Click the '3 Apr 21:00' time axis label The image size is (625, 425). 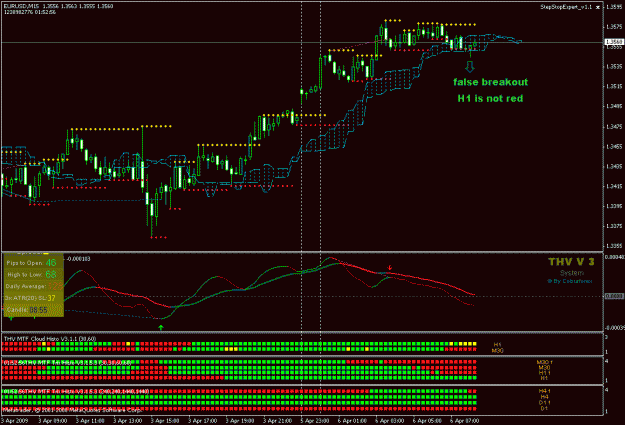[277, 421]
